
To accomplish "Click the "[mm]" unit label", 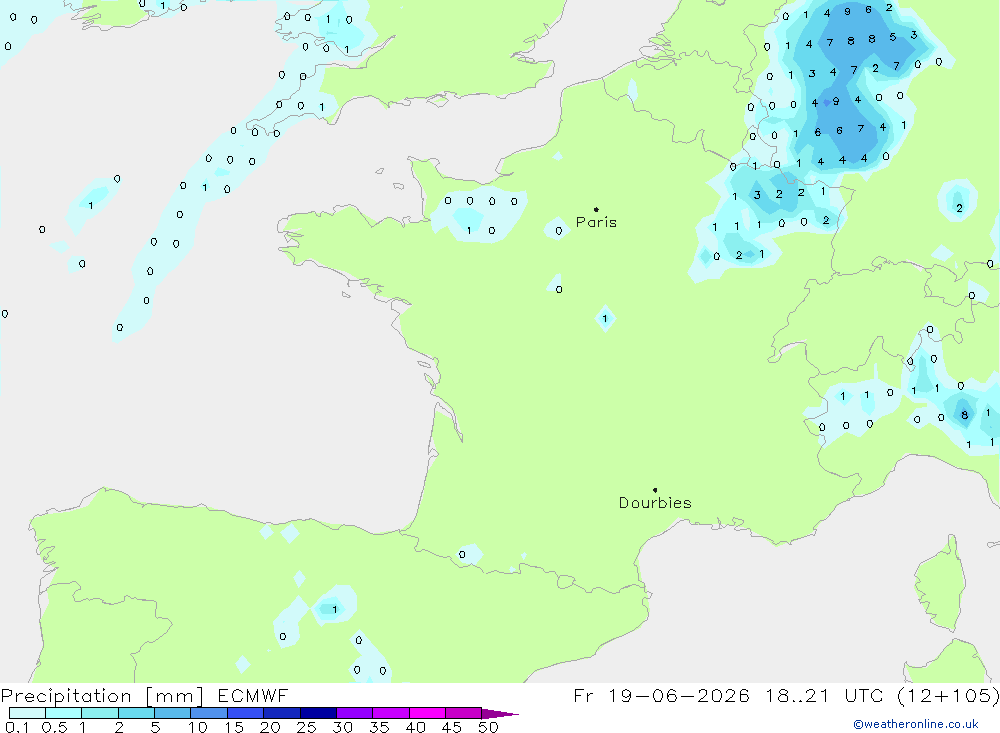I will pos(174,696).
